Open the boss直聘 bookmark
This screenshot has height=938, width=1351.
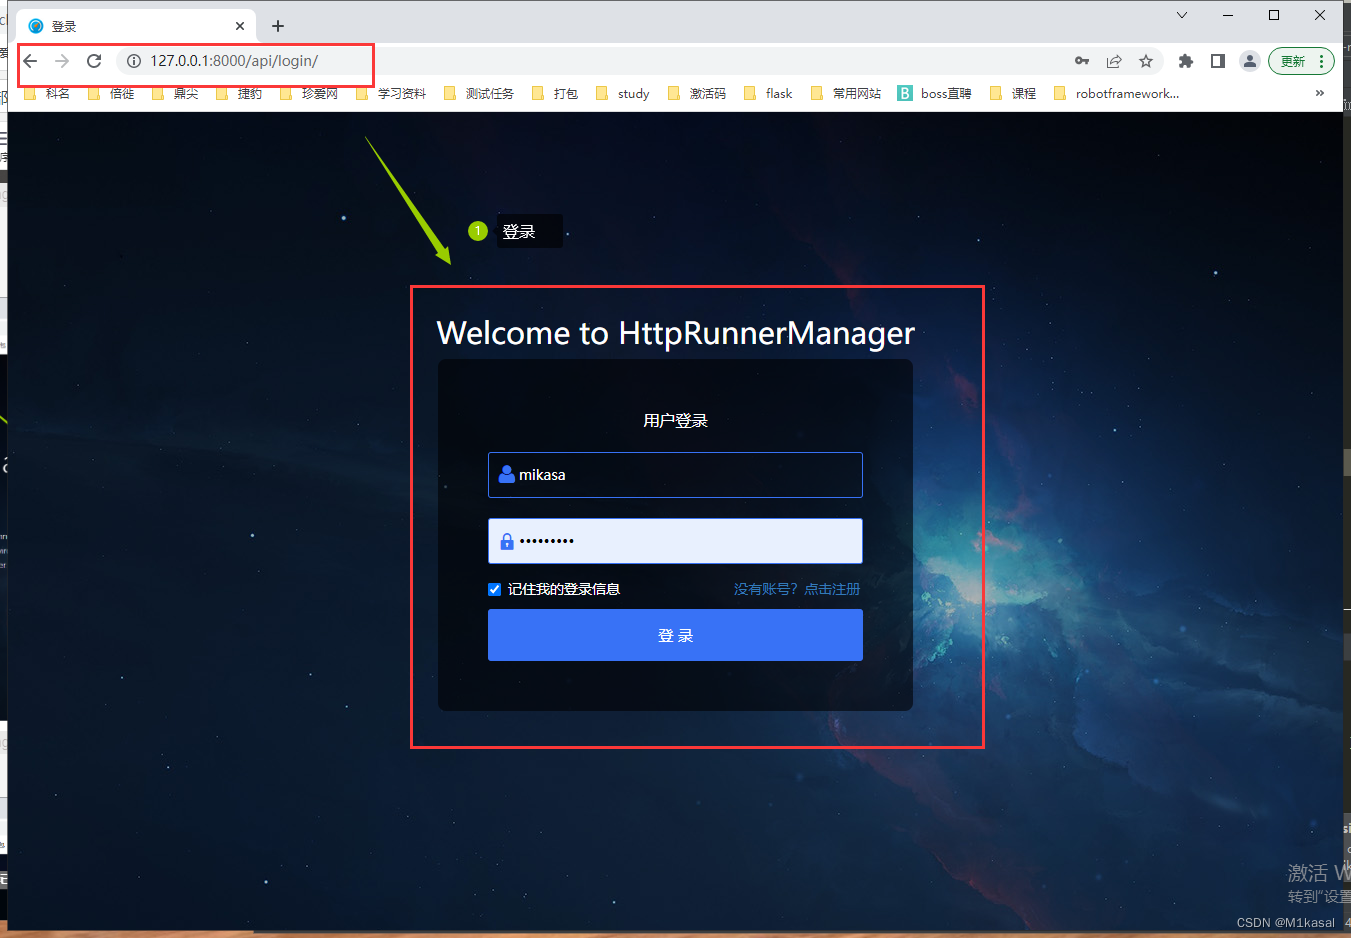pyautogui.click(x=935, y=93)
